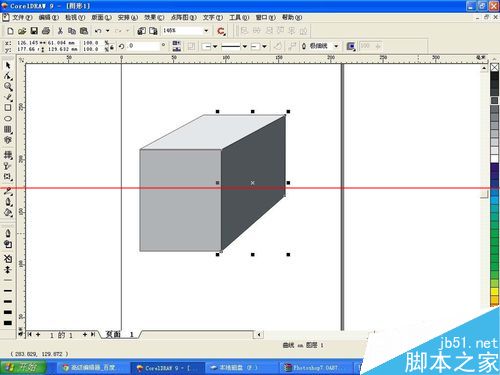Select the Interactive Transparency wine-glass tool
Viewport: 500px width, 375px height.
[x=8, y=166]
